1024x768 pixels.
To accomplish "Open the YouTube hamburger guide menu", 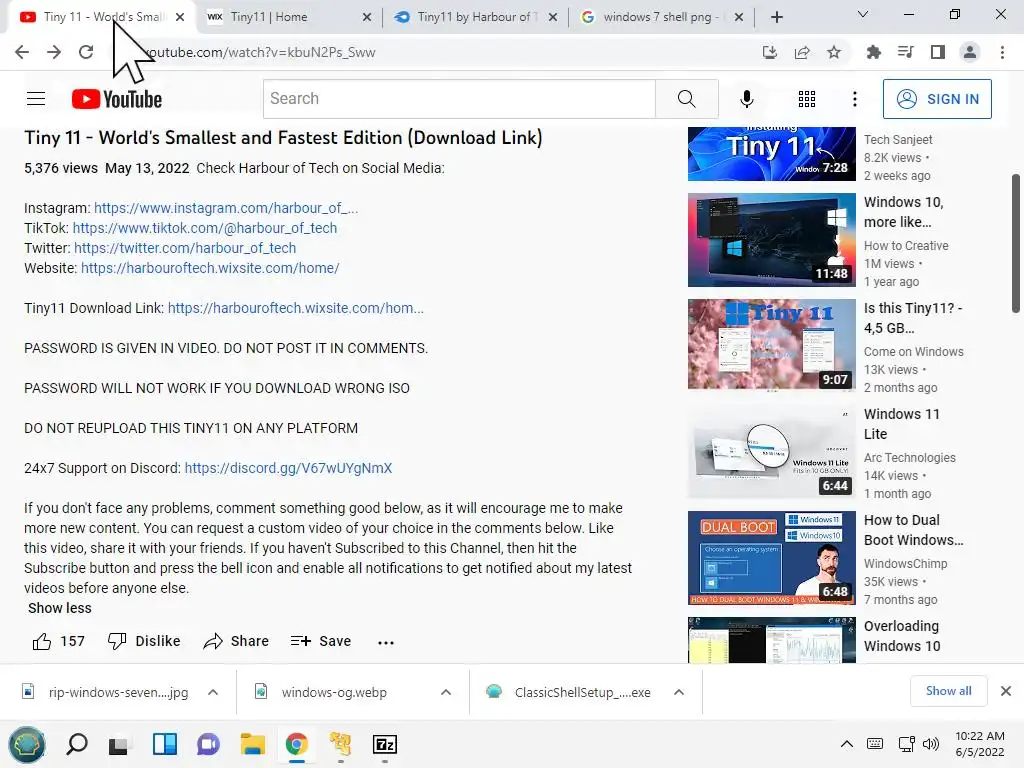I will [36, 99].
